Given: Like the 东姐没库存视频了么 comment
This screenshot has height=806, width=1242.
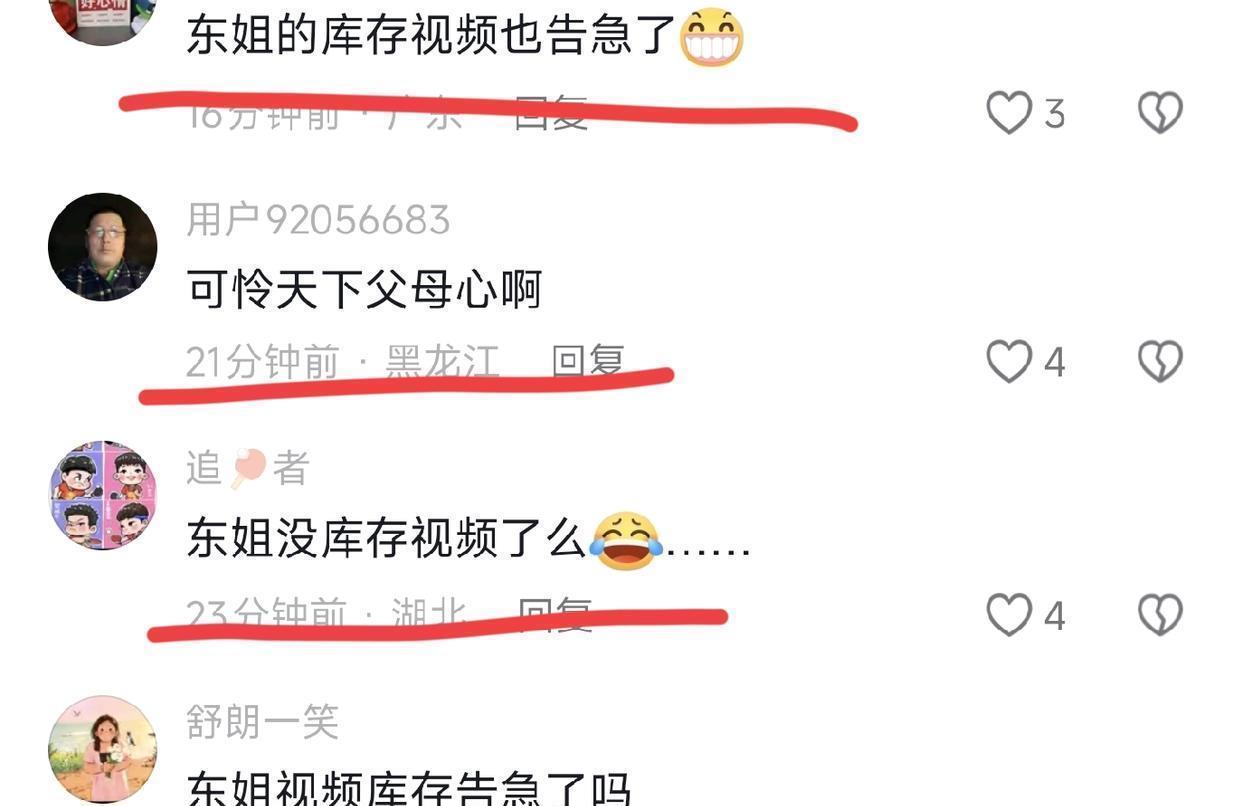Looking at the screenshot, I should pos(1009,615).
